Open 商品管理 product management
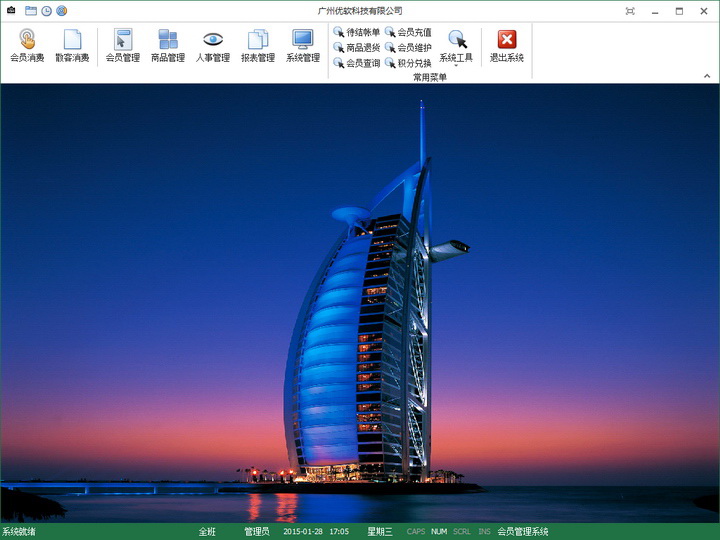Viewport: 720px width, 540px height. click(168, 45)
